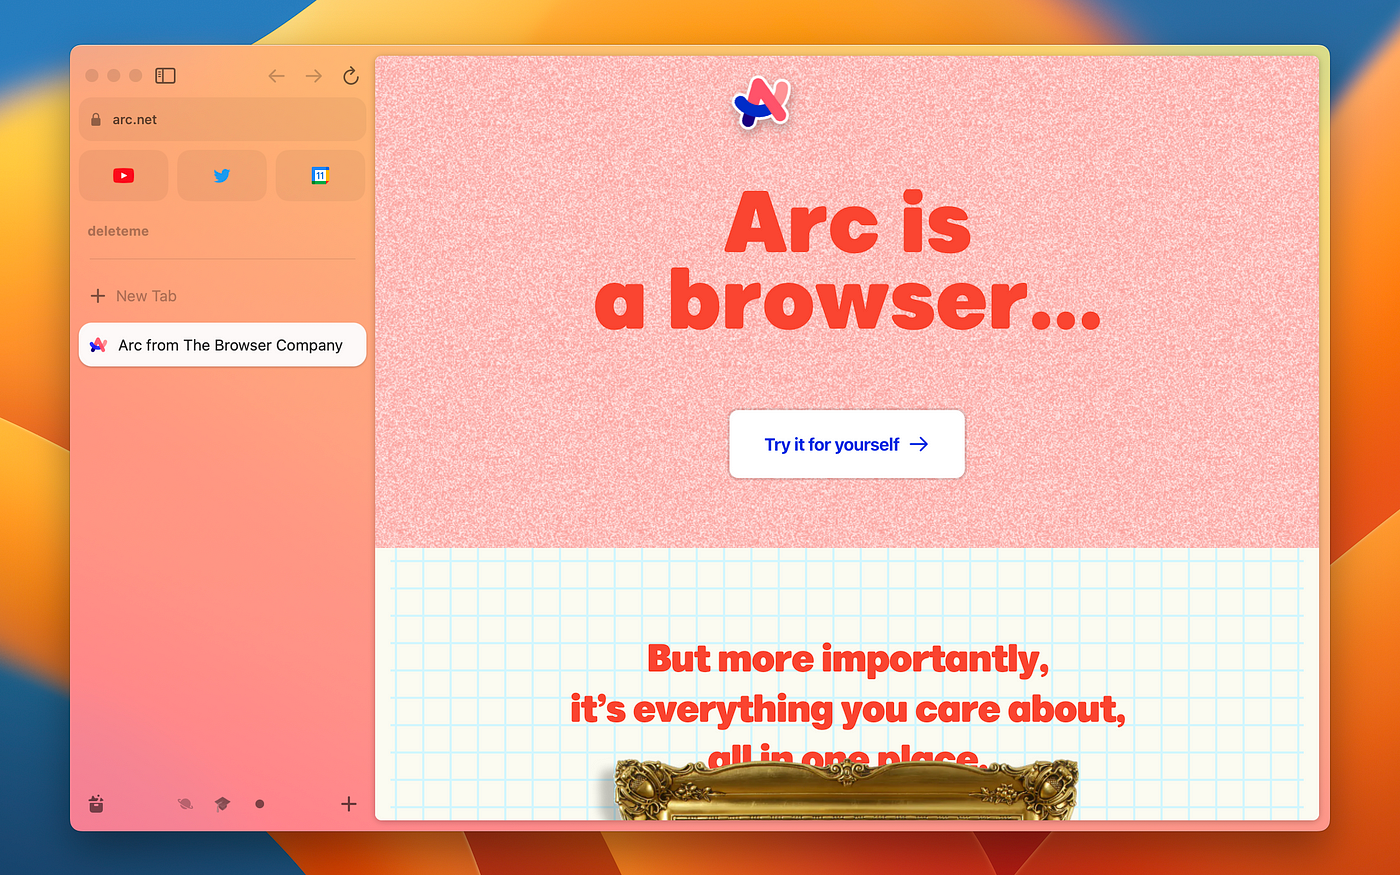The width and height of the screenshot is (1400, 875).
Task: Select the Arc from The Browser Company tab
Action: 222,345
